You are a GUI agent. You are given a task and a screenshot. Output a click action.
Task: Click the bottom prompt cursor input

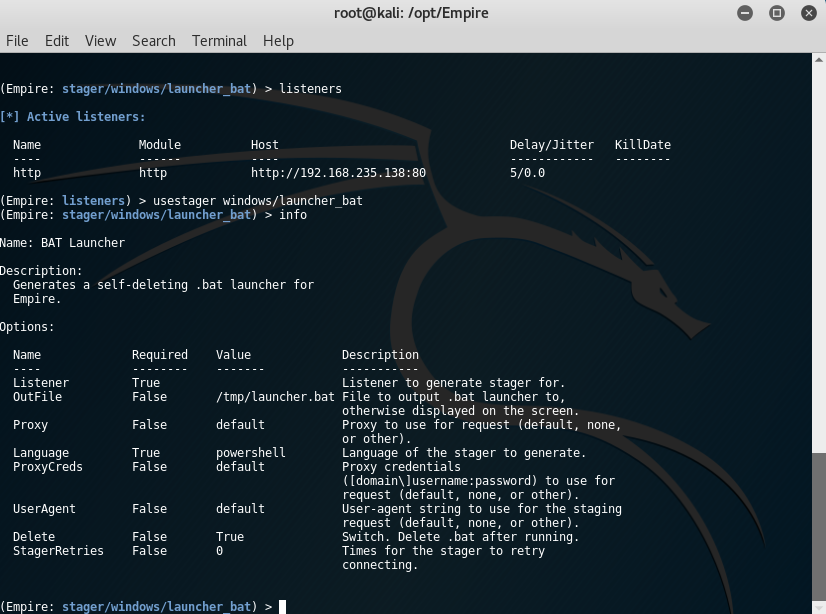pos(282,607)
